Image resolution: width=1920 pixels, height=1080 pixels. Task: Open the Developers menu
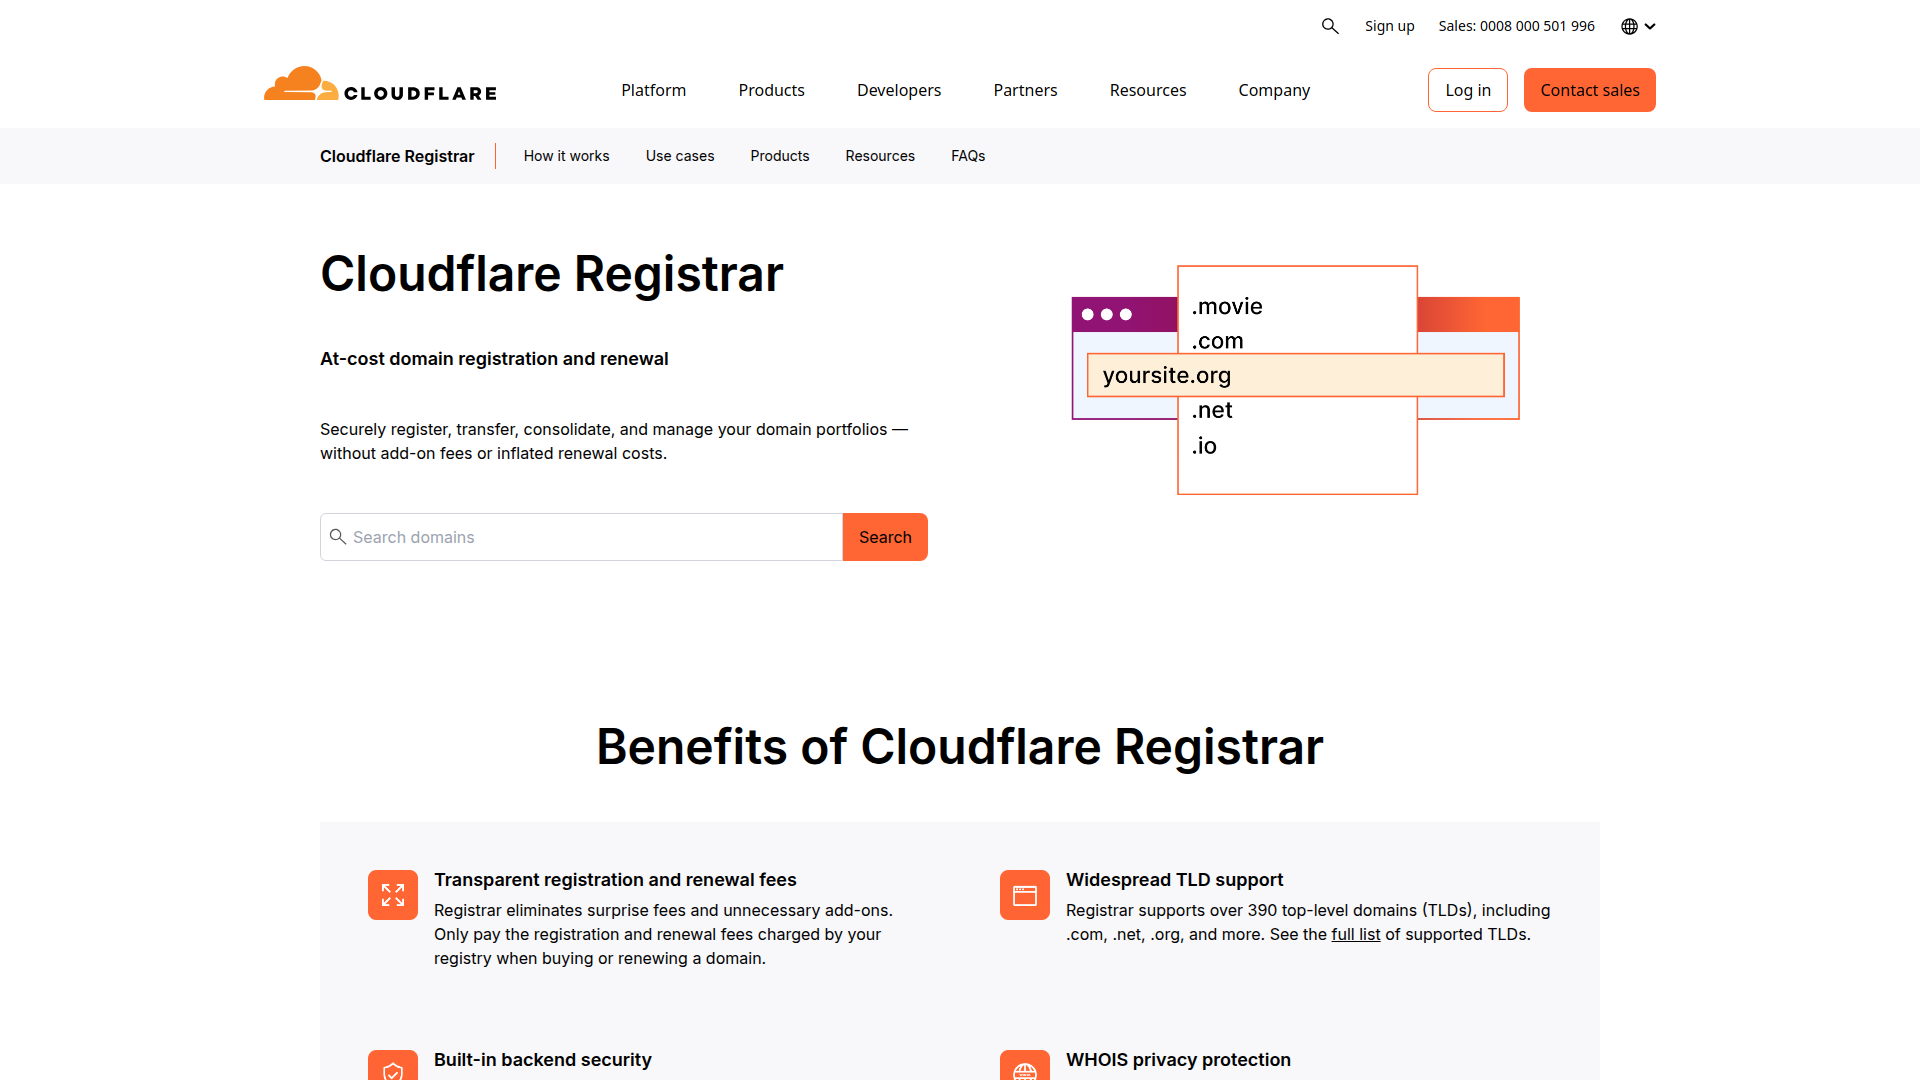898,90
